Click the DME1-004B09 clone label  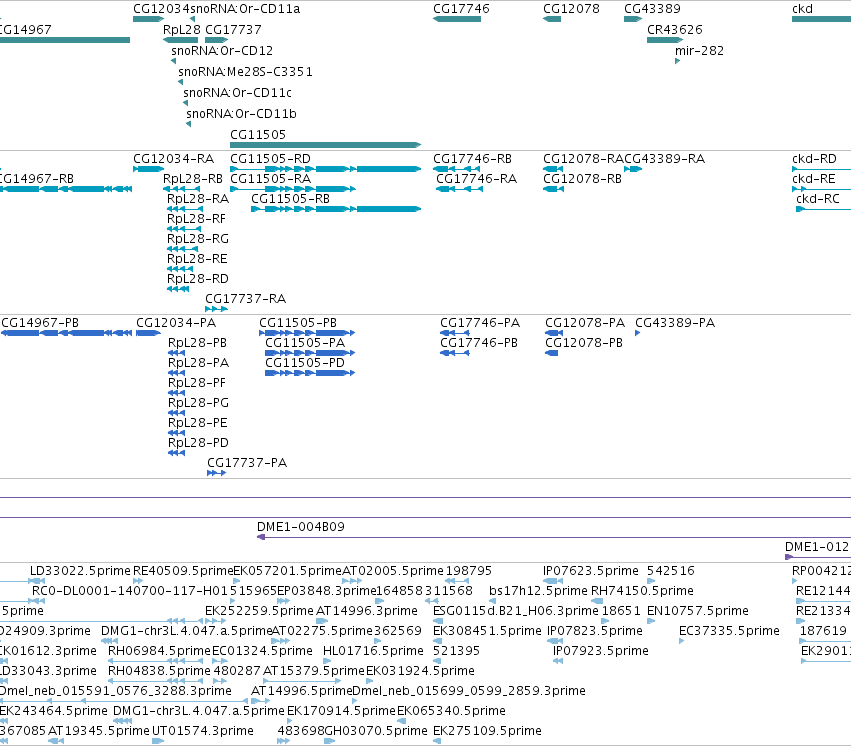click(x=301, y=527)
